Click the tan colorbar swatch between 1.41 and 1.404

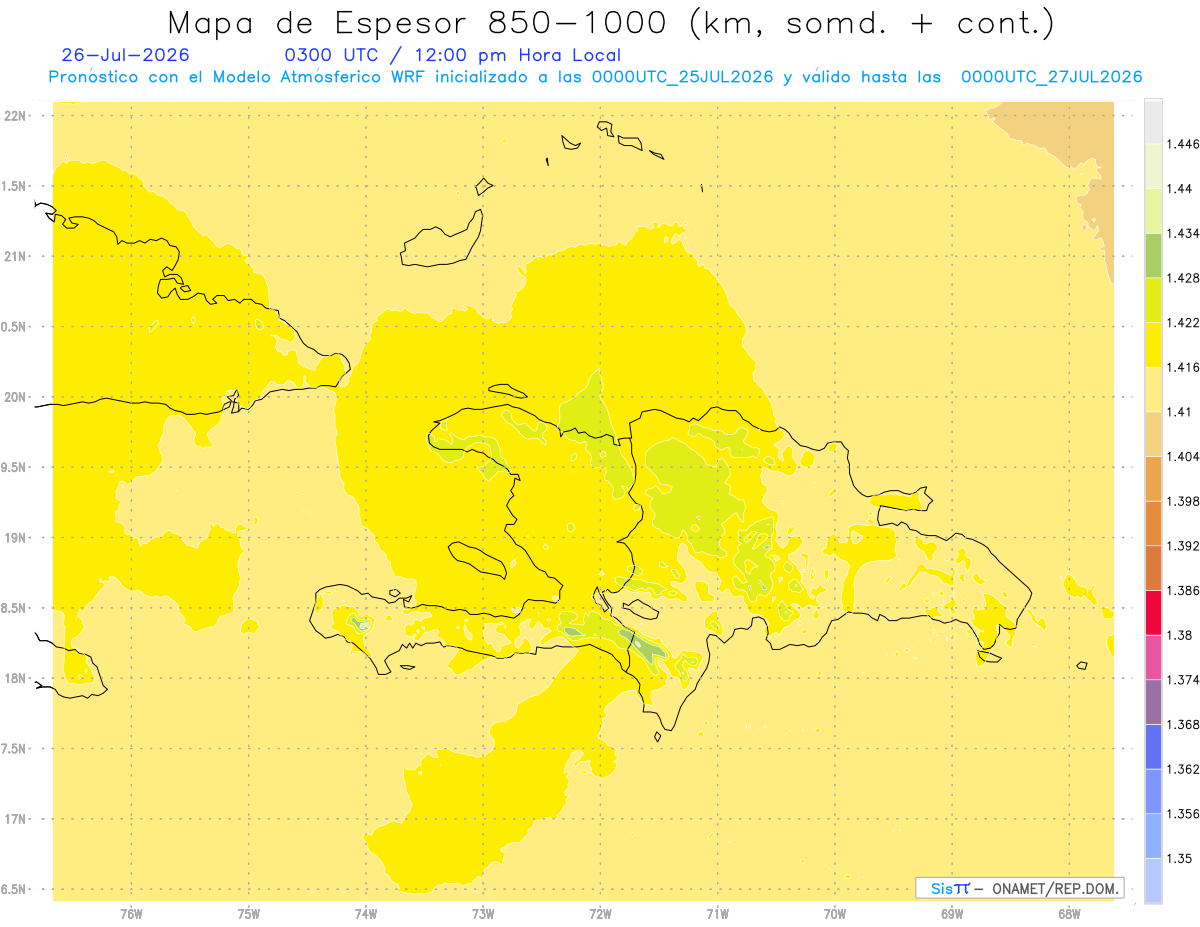pos(1153,434)
